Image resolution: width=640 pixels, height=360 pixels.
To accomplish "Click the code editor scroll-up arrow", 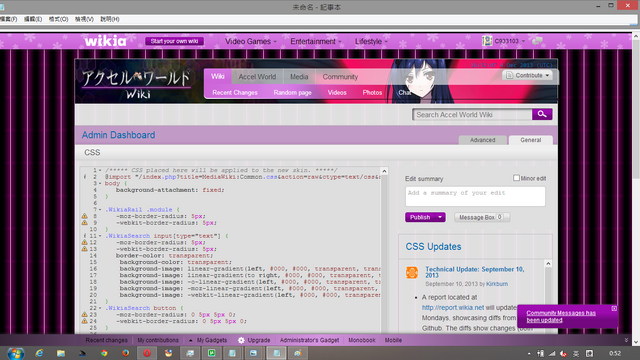I will [384, 171].
